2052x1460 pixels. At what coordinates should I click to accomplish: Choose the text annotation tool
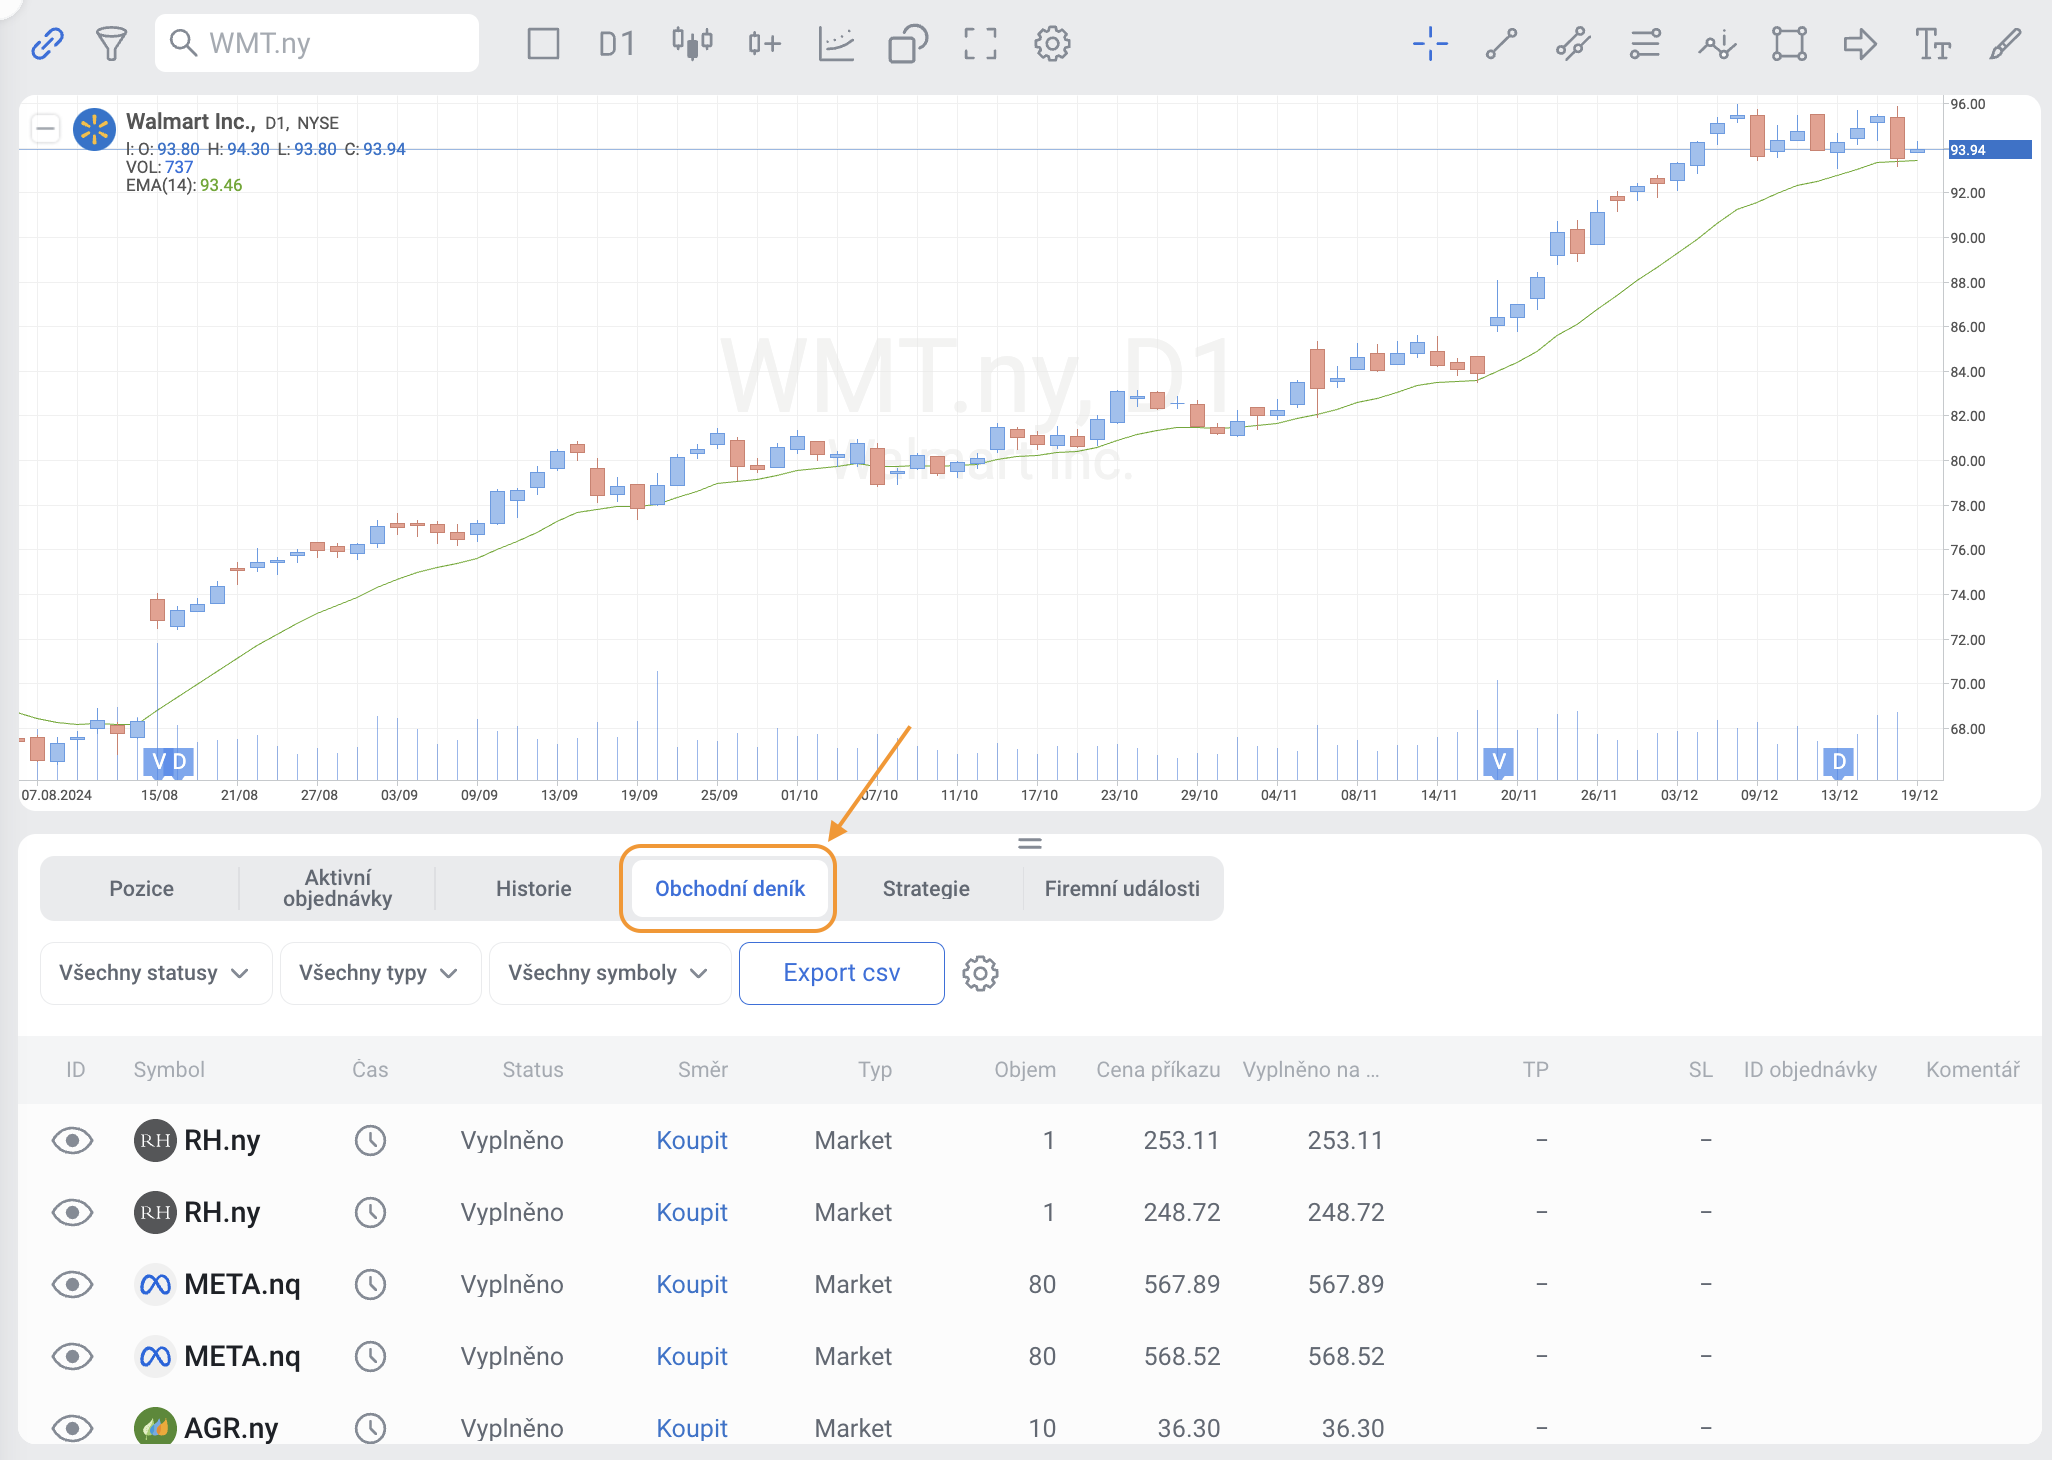1932,43
